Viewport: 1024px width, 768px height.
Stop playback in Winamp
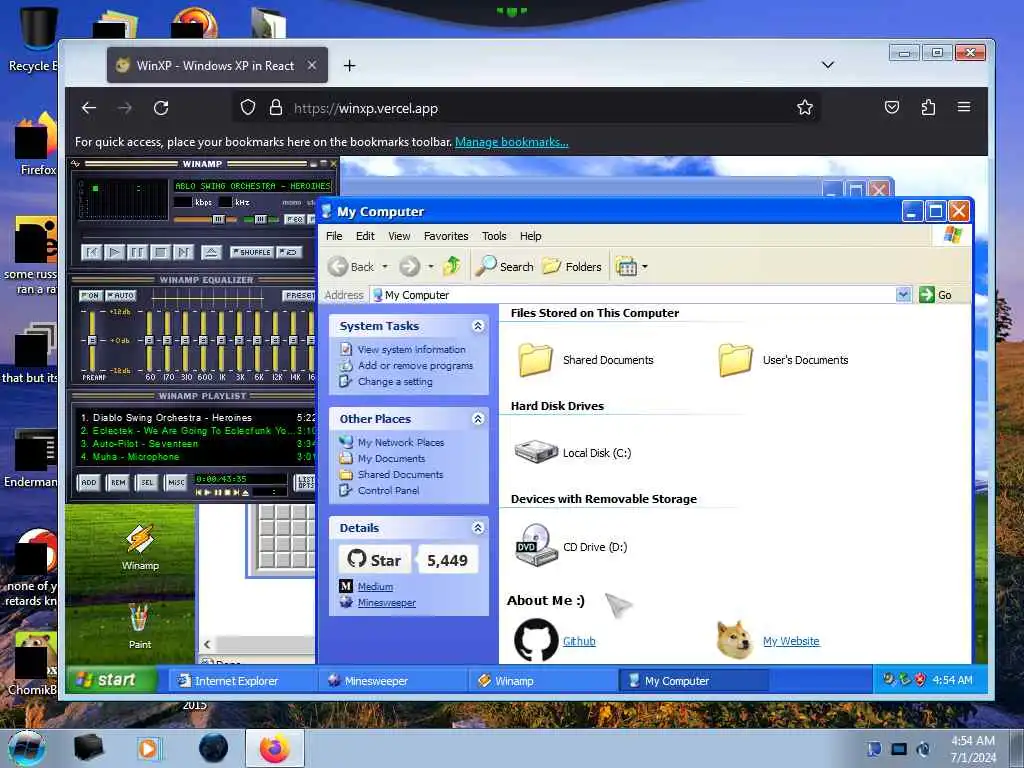[x=160, y=251]
